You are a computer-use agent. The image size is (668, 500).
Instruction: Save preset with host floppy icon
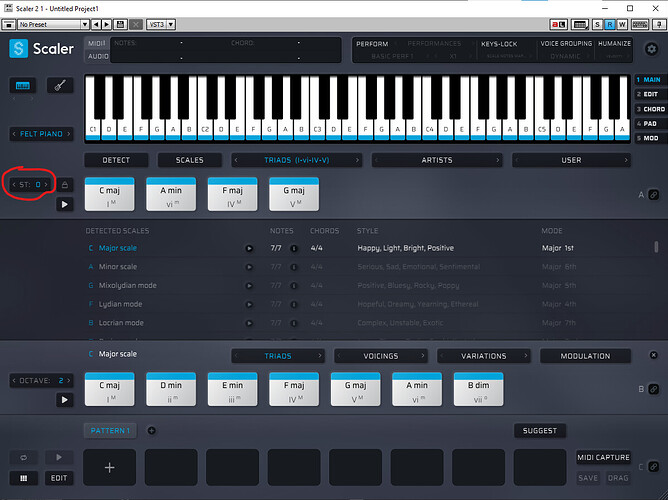click(x=121, y=24)
